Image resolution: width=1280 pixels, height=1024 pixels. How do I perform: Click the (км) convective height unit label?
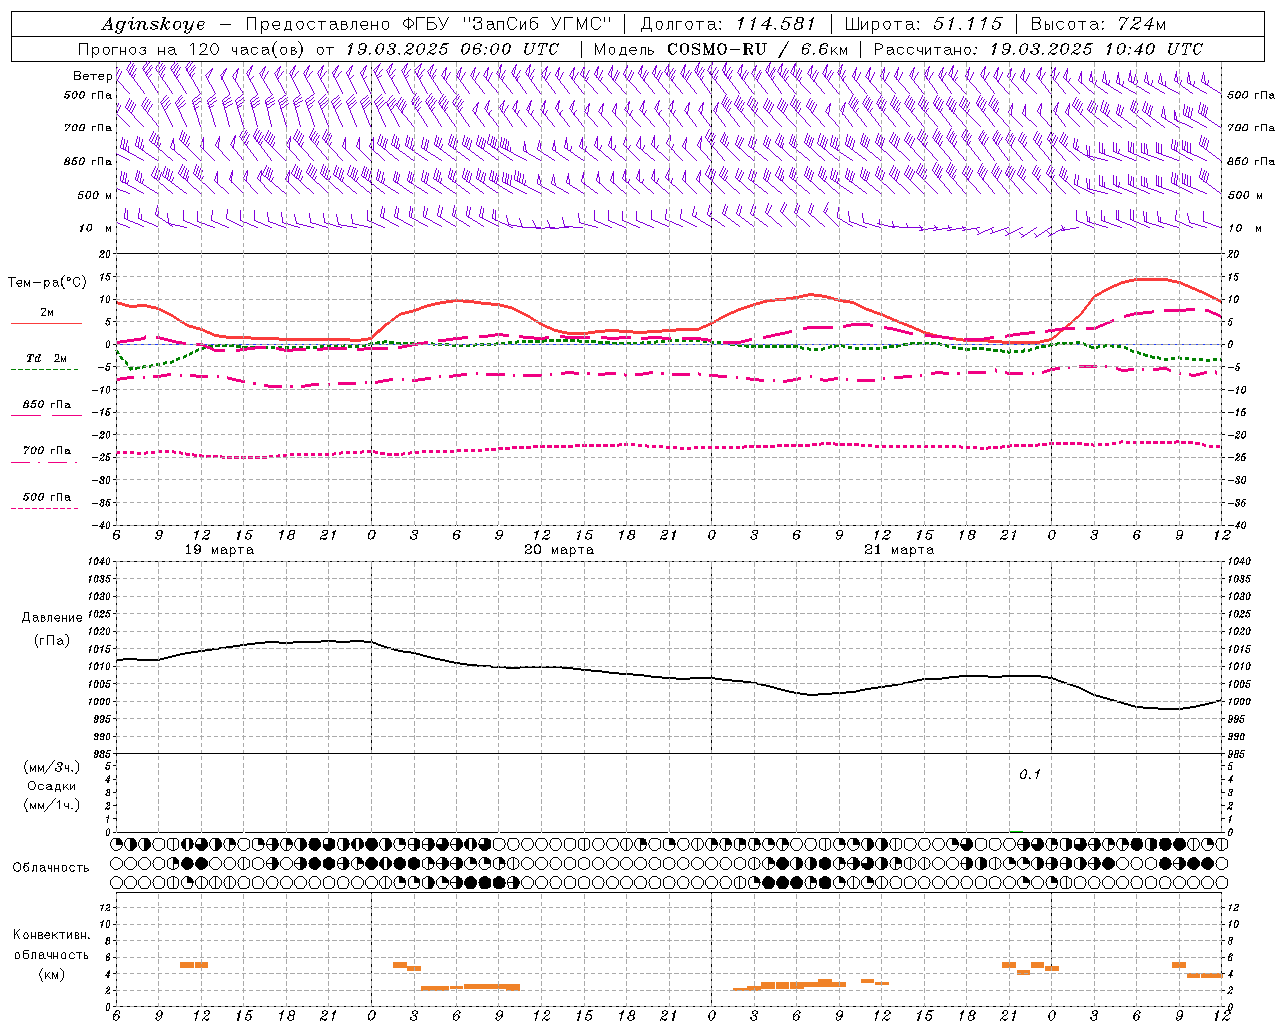pyautogui.click(x=52, y=974)
